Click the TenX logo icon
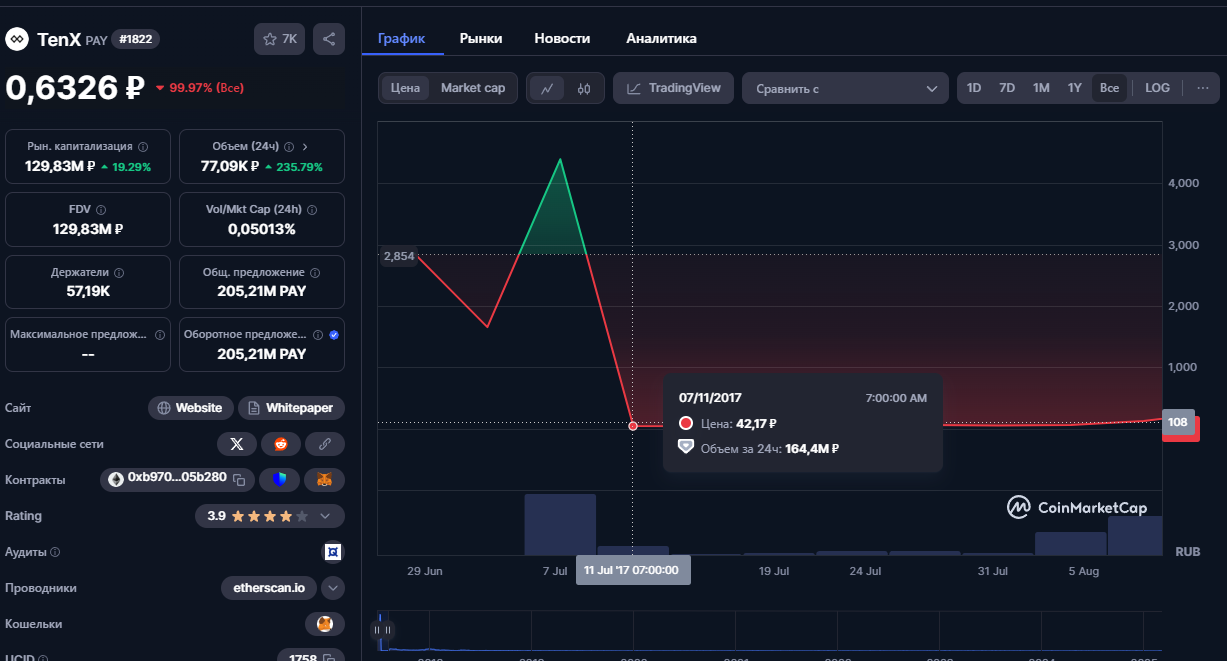The image size is (1227, 661). (17, 40)
